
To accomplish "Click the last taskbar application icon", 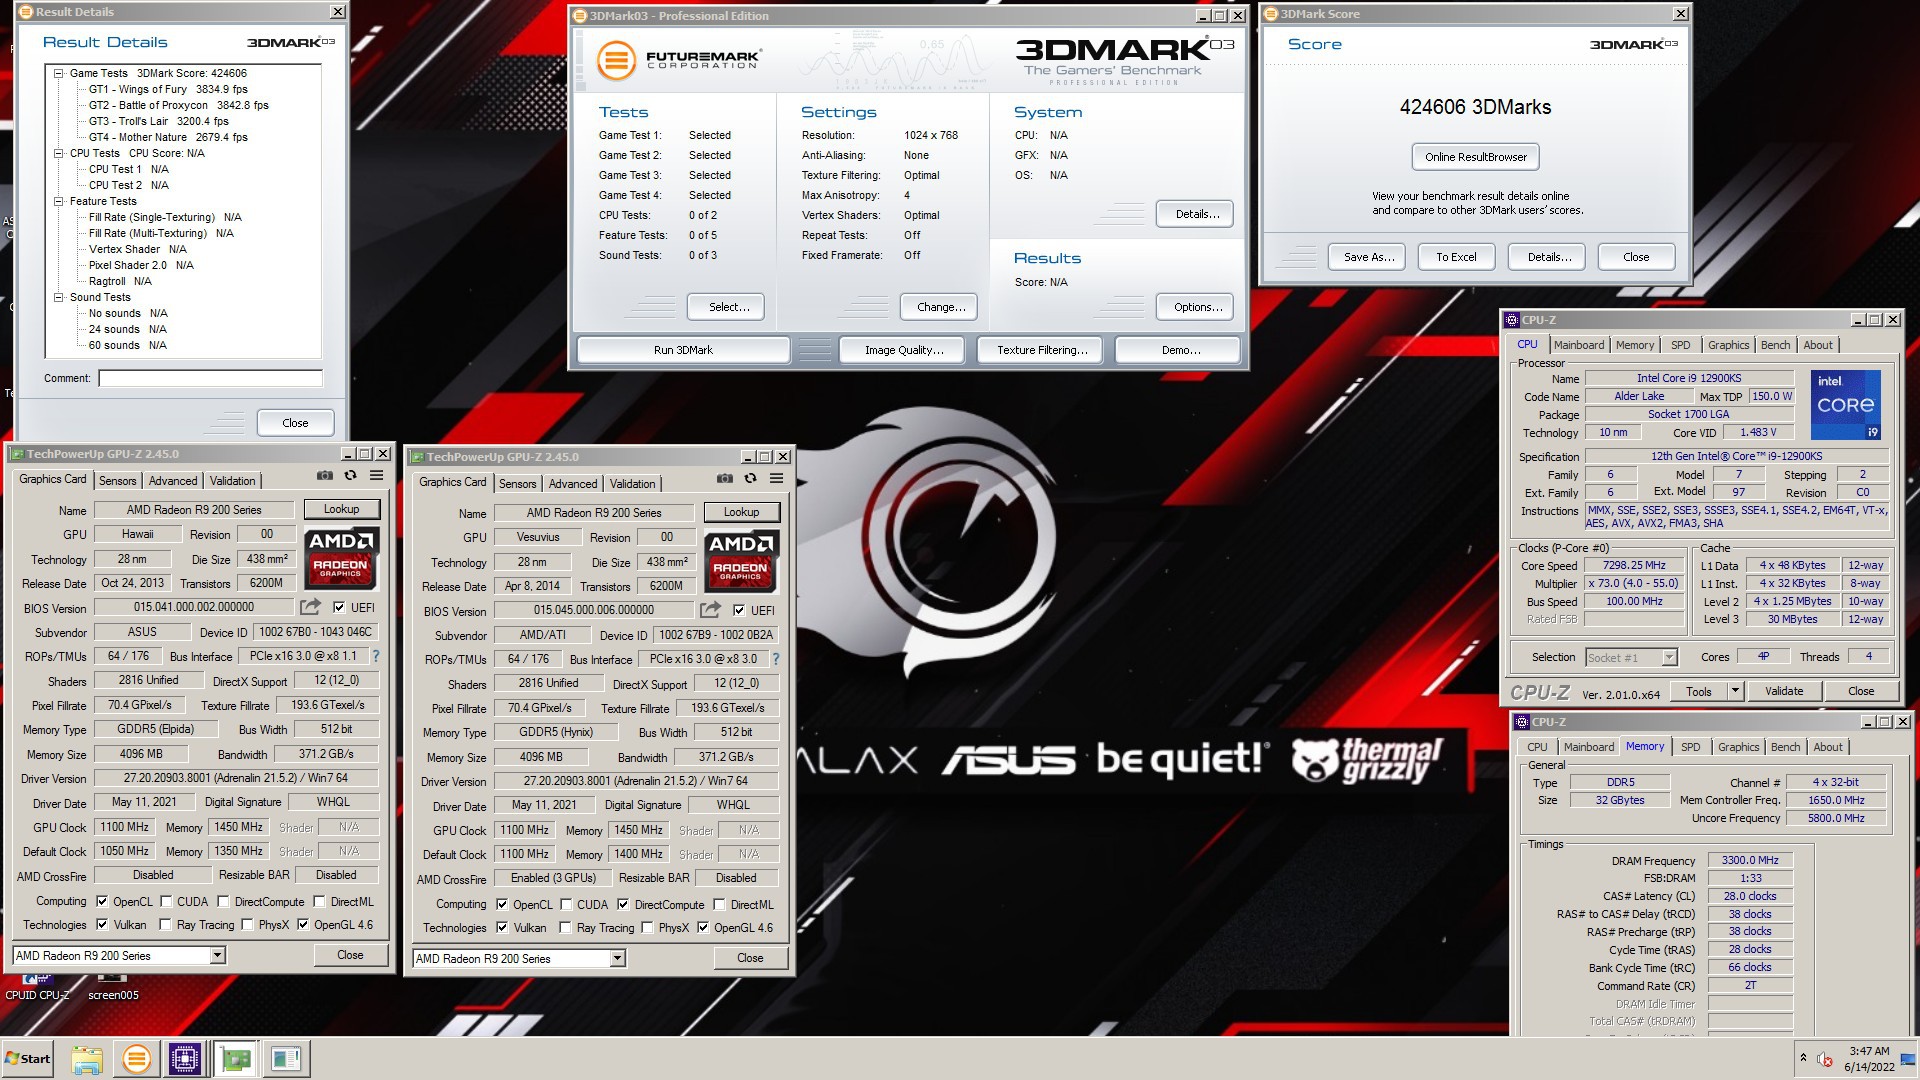I will click(x=286, y=1059).
